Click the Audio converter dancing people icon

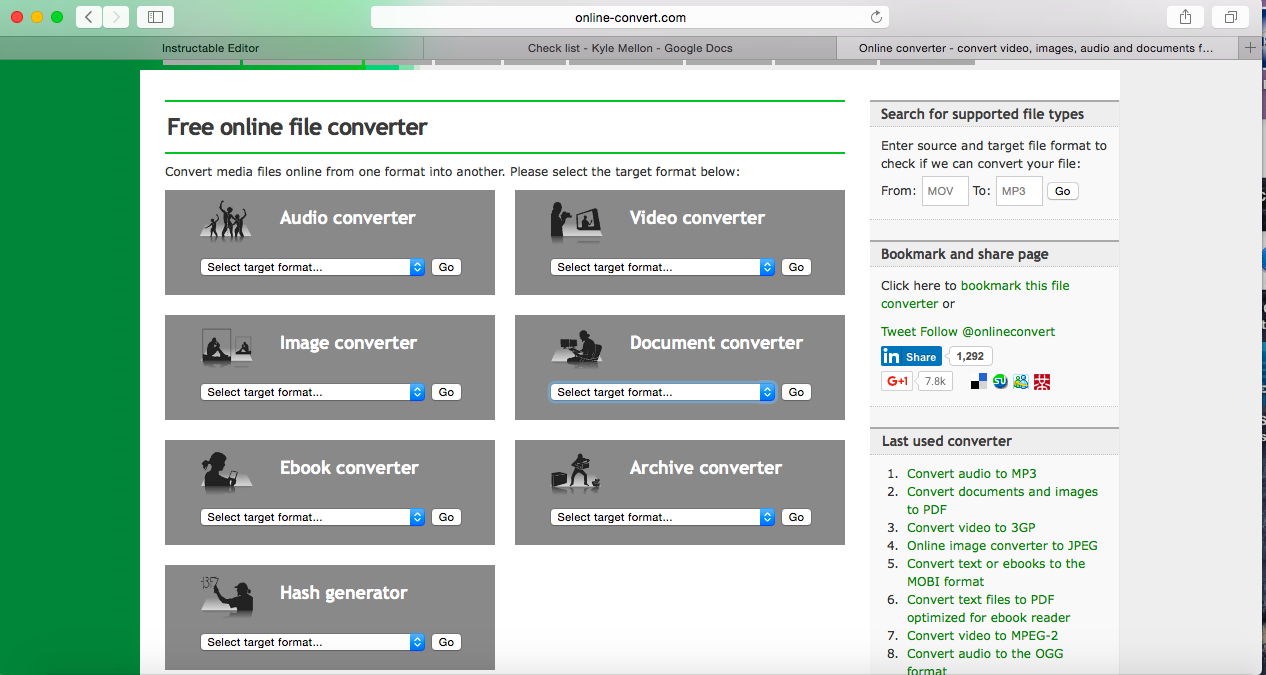click(x=225, y=219)
